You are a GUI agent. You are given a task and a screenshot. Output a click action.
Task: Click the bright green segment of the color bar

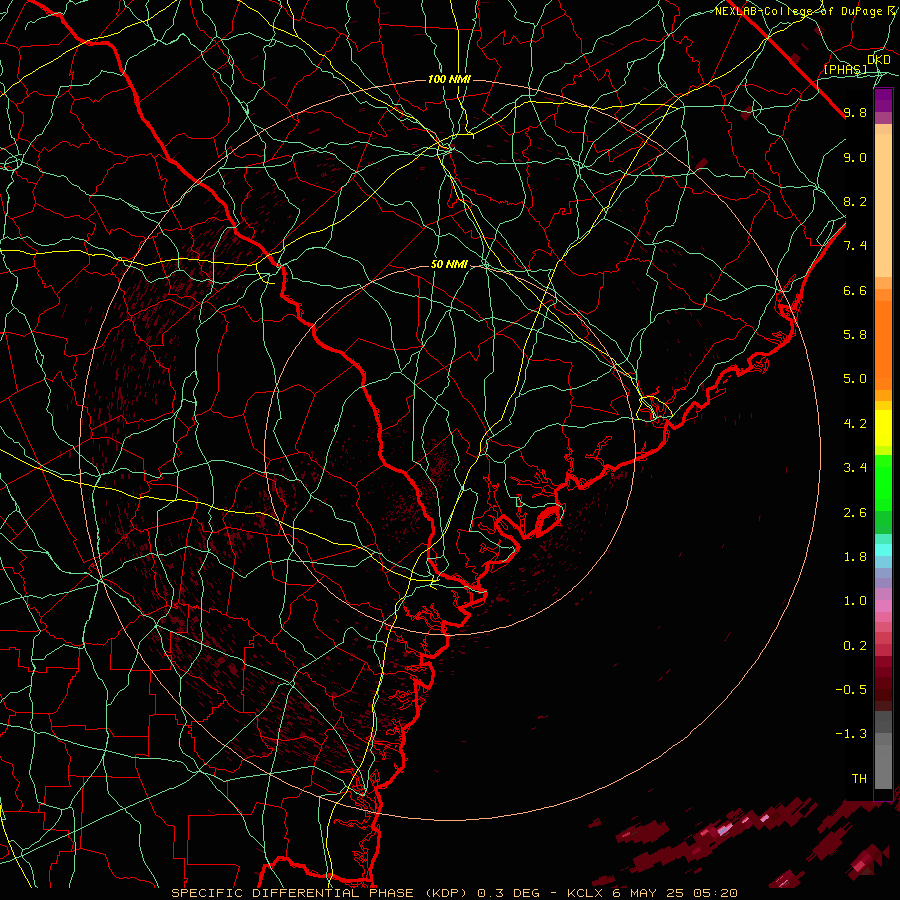pyautogui.click(x=883, y=483)
